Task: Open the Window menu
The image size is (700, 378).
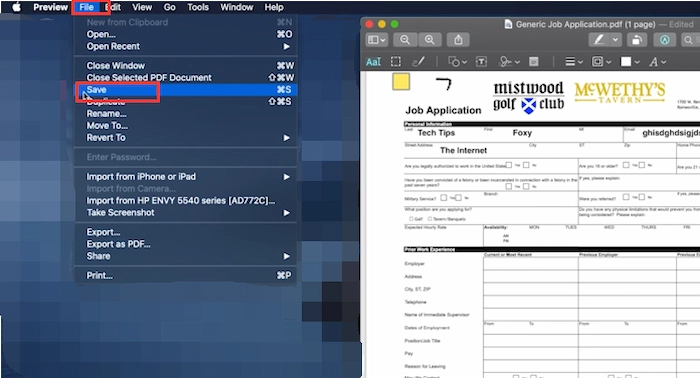Action: [237, 7]
